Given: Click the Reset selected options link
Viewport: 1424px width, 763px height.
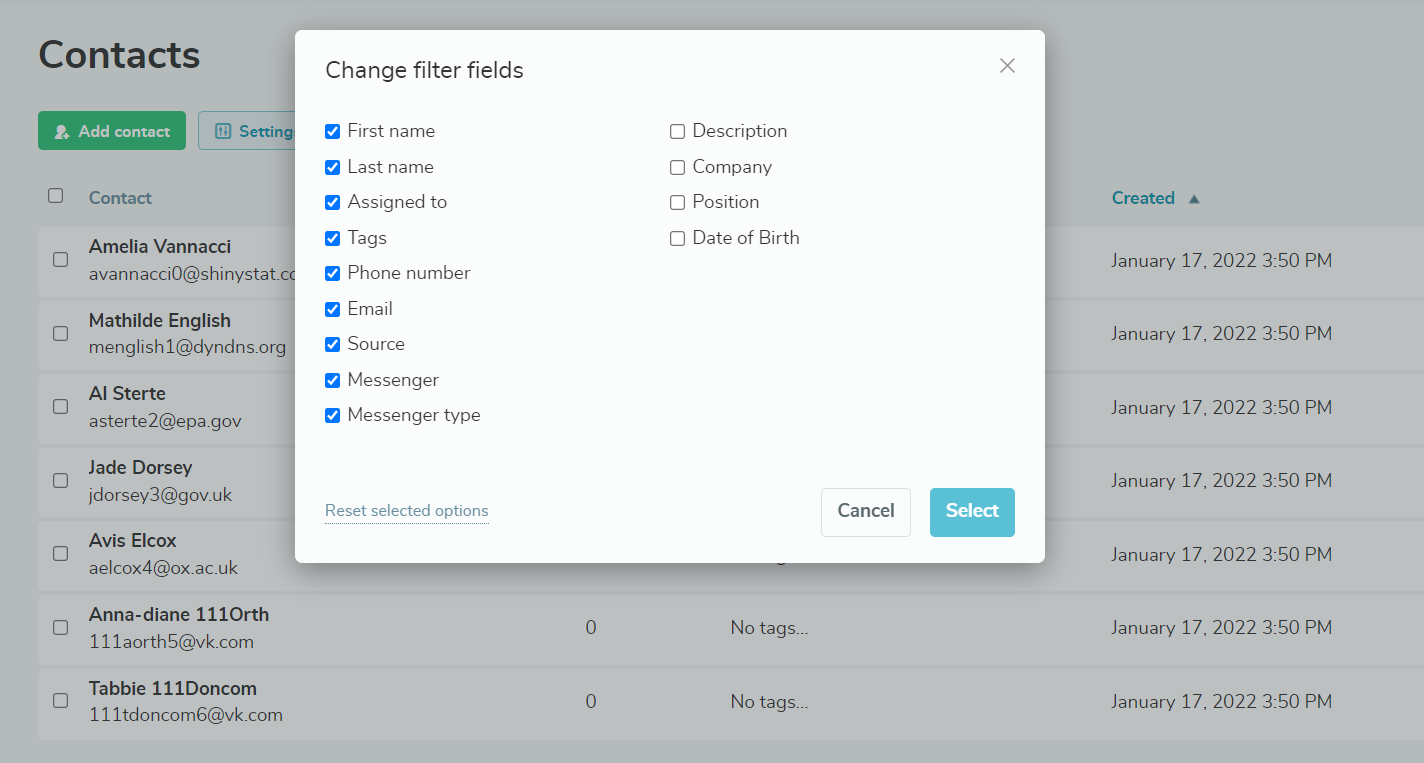Looking at the screenshot, I should [x=406, y=511].
